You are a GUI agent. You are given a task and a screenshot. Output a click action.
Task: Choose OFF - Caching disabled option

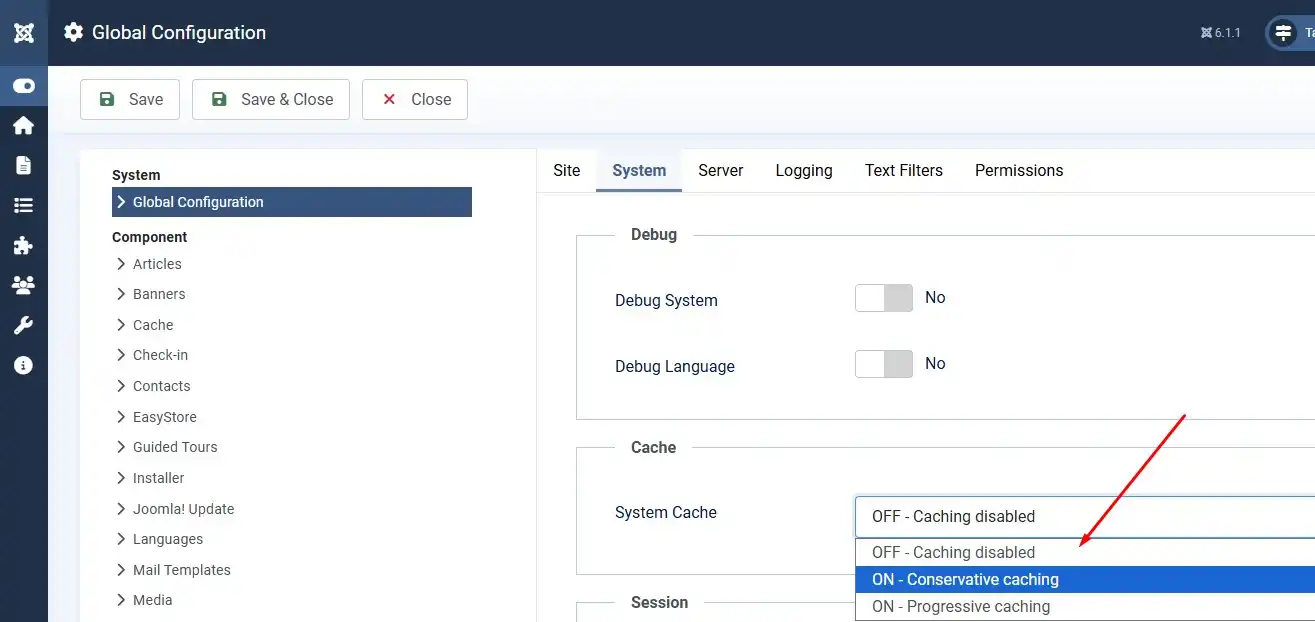[x=1085, y=552]
